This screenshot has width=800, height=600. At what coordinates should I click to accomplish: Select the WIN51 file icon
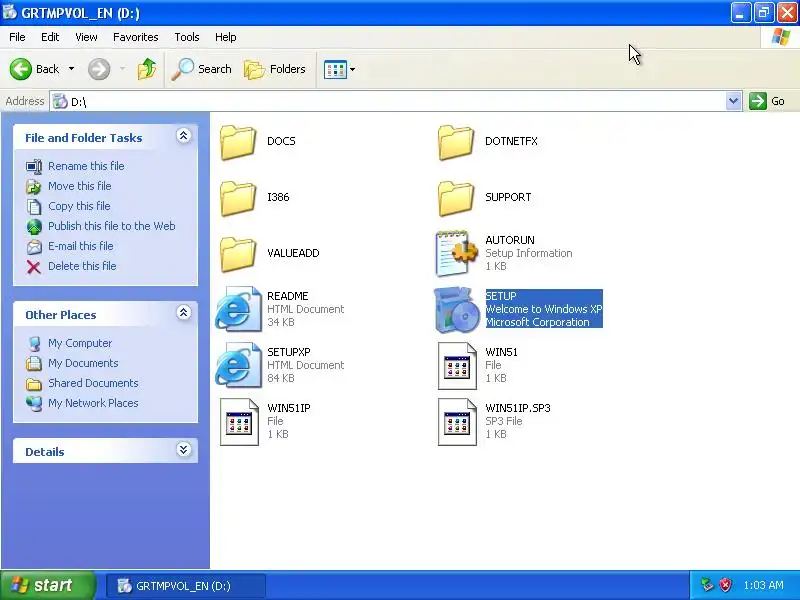[457, 366]
